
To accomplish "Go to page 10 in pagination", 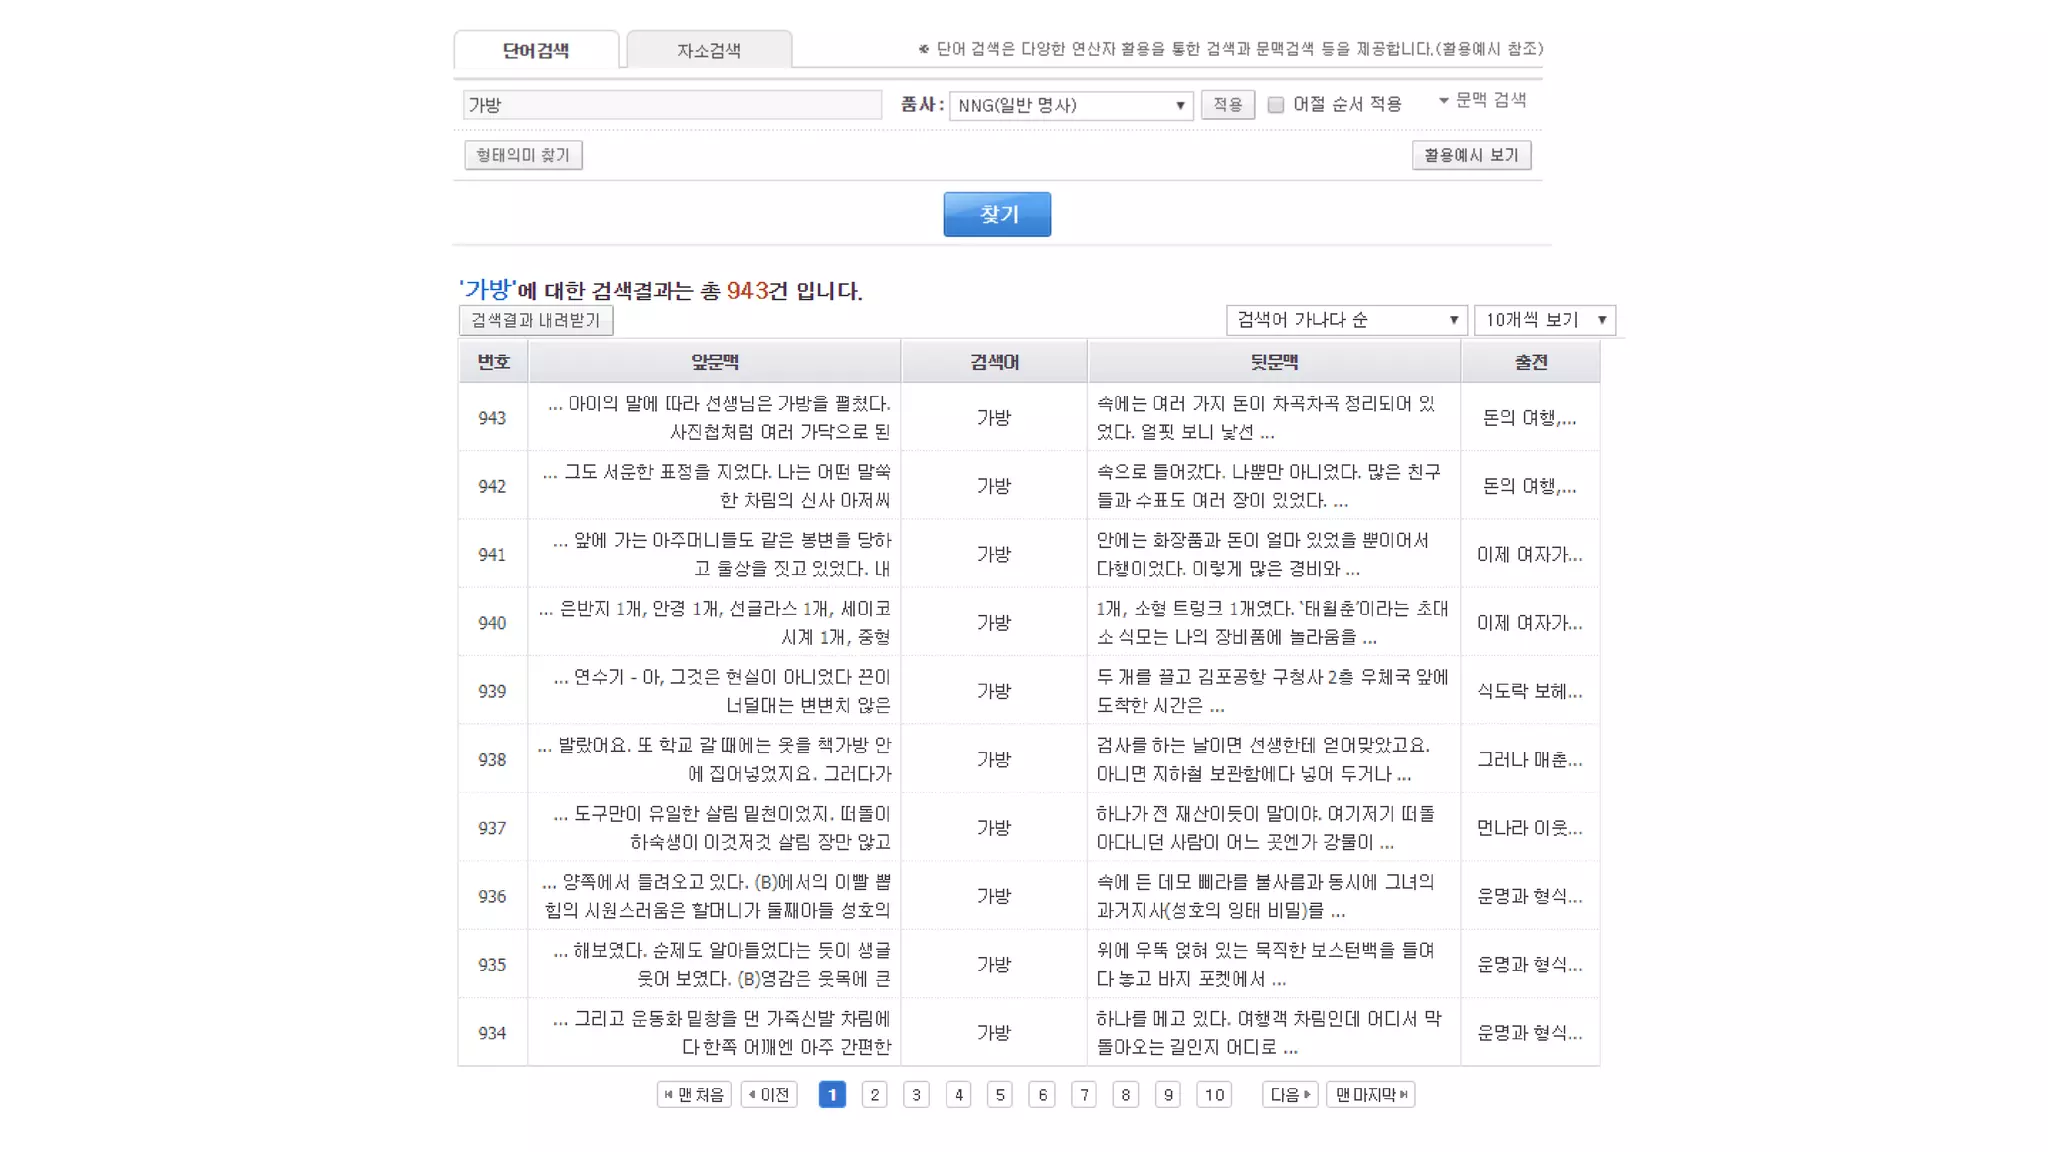I will (x=1214, y=1094).
